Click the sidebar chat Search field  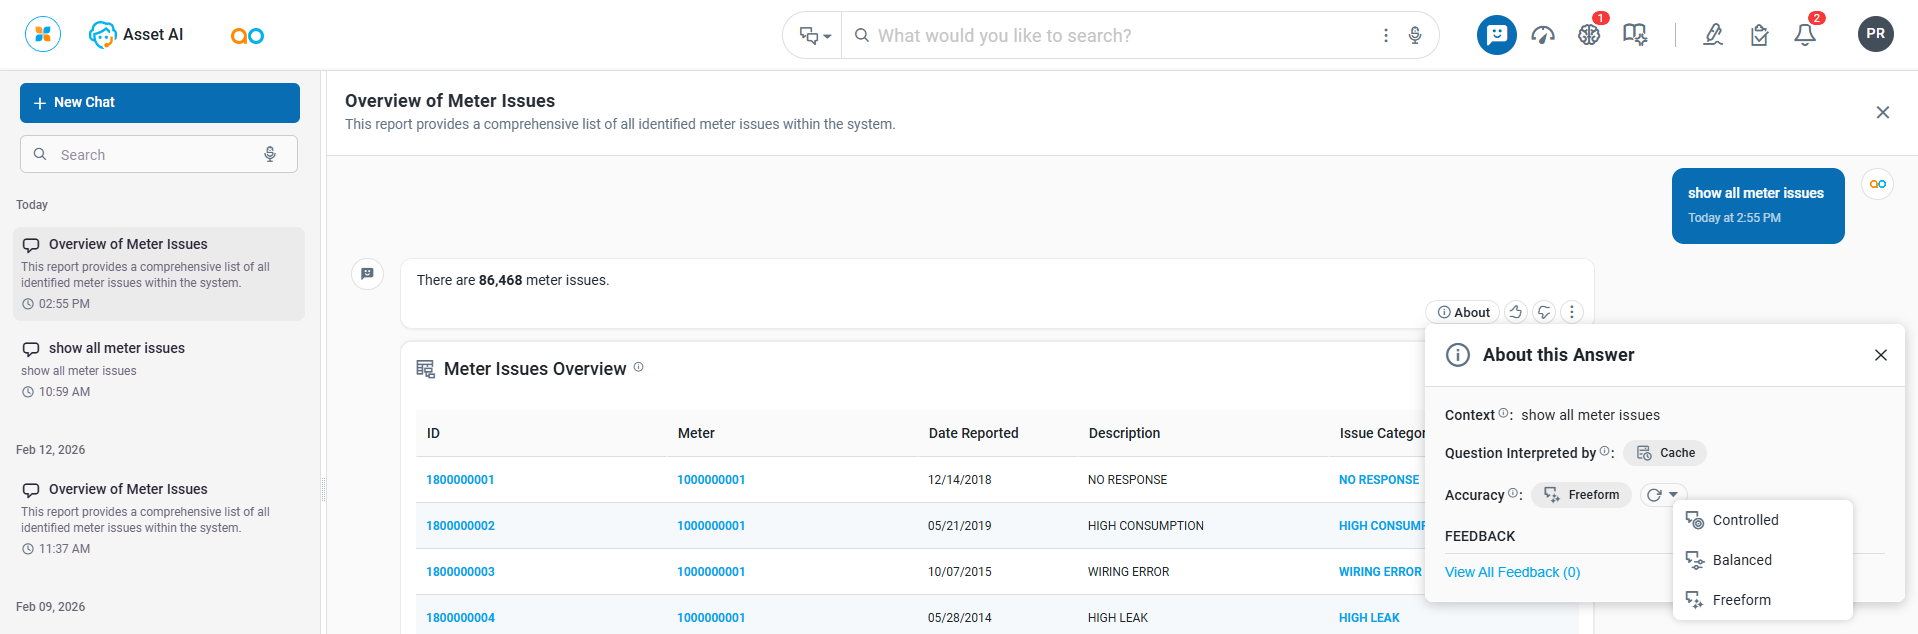tap(150, 155)
